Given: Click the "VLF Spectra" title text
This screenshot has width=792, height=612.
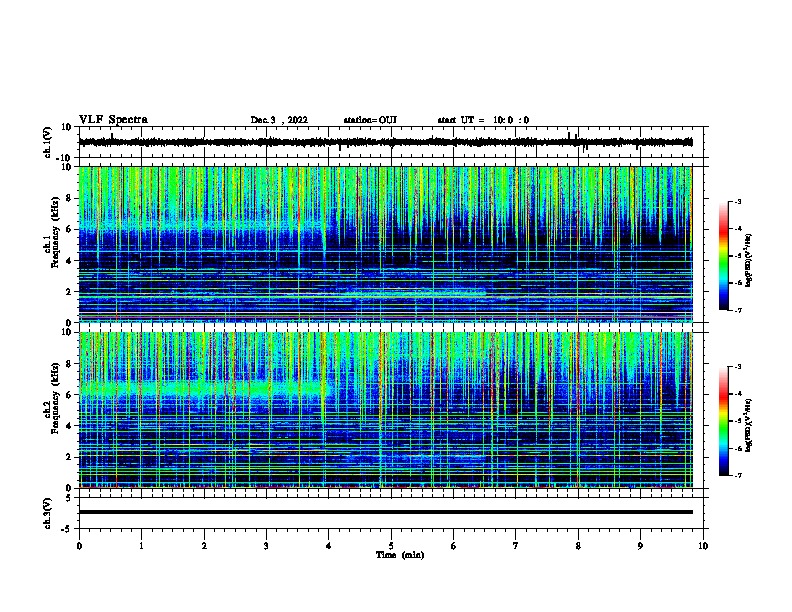Looking at the screenshot, I should click(x=113, y=119).
